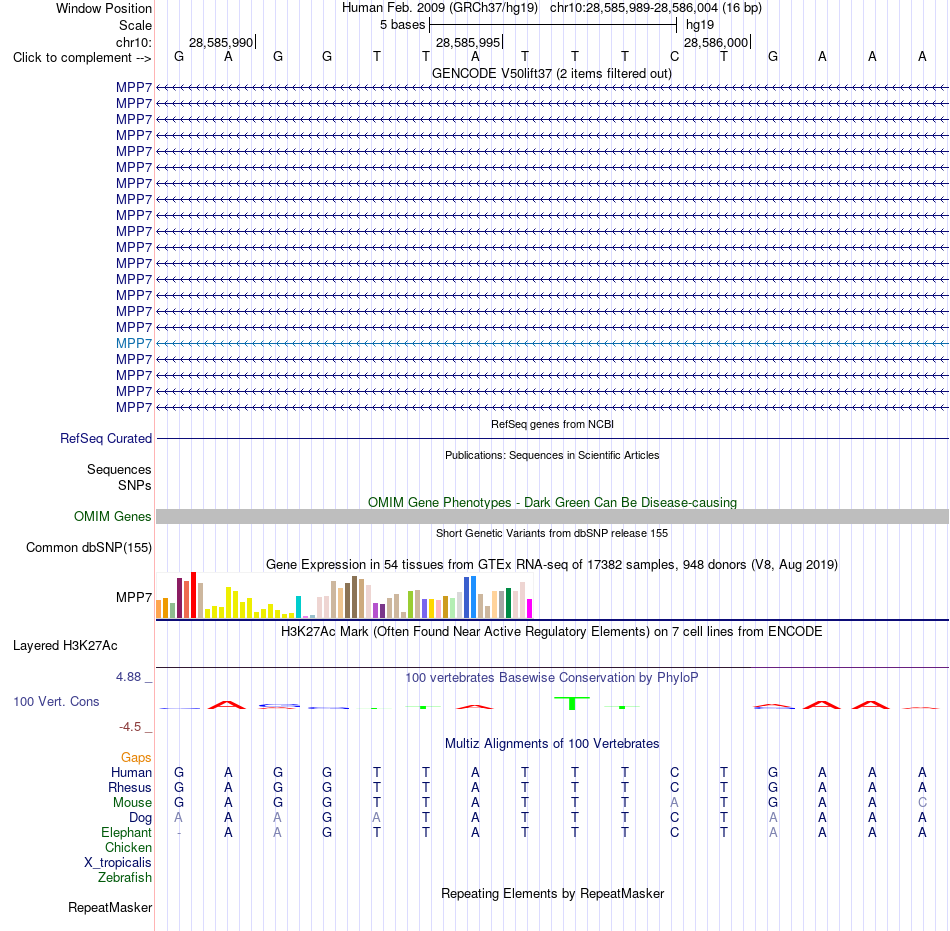950x931 pixels.
Task: Click the Elephant alignment row label
Action: 126,833
